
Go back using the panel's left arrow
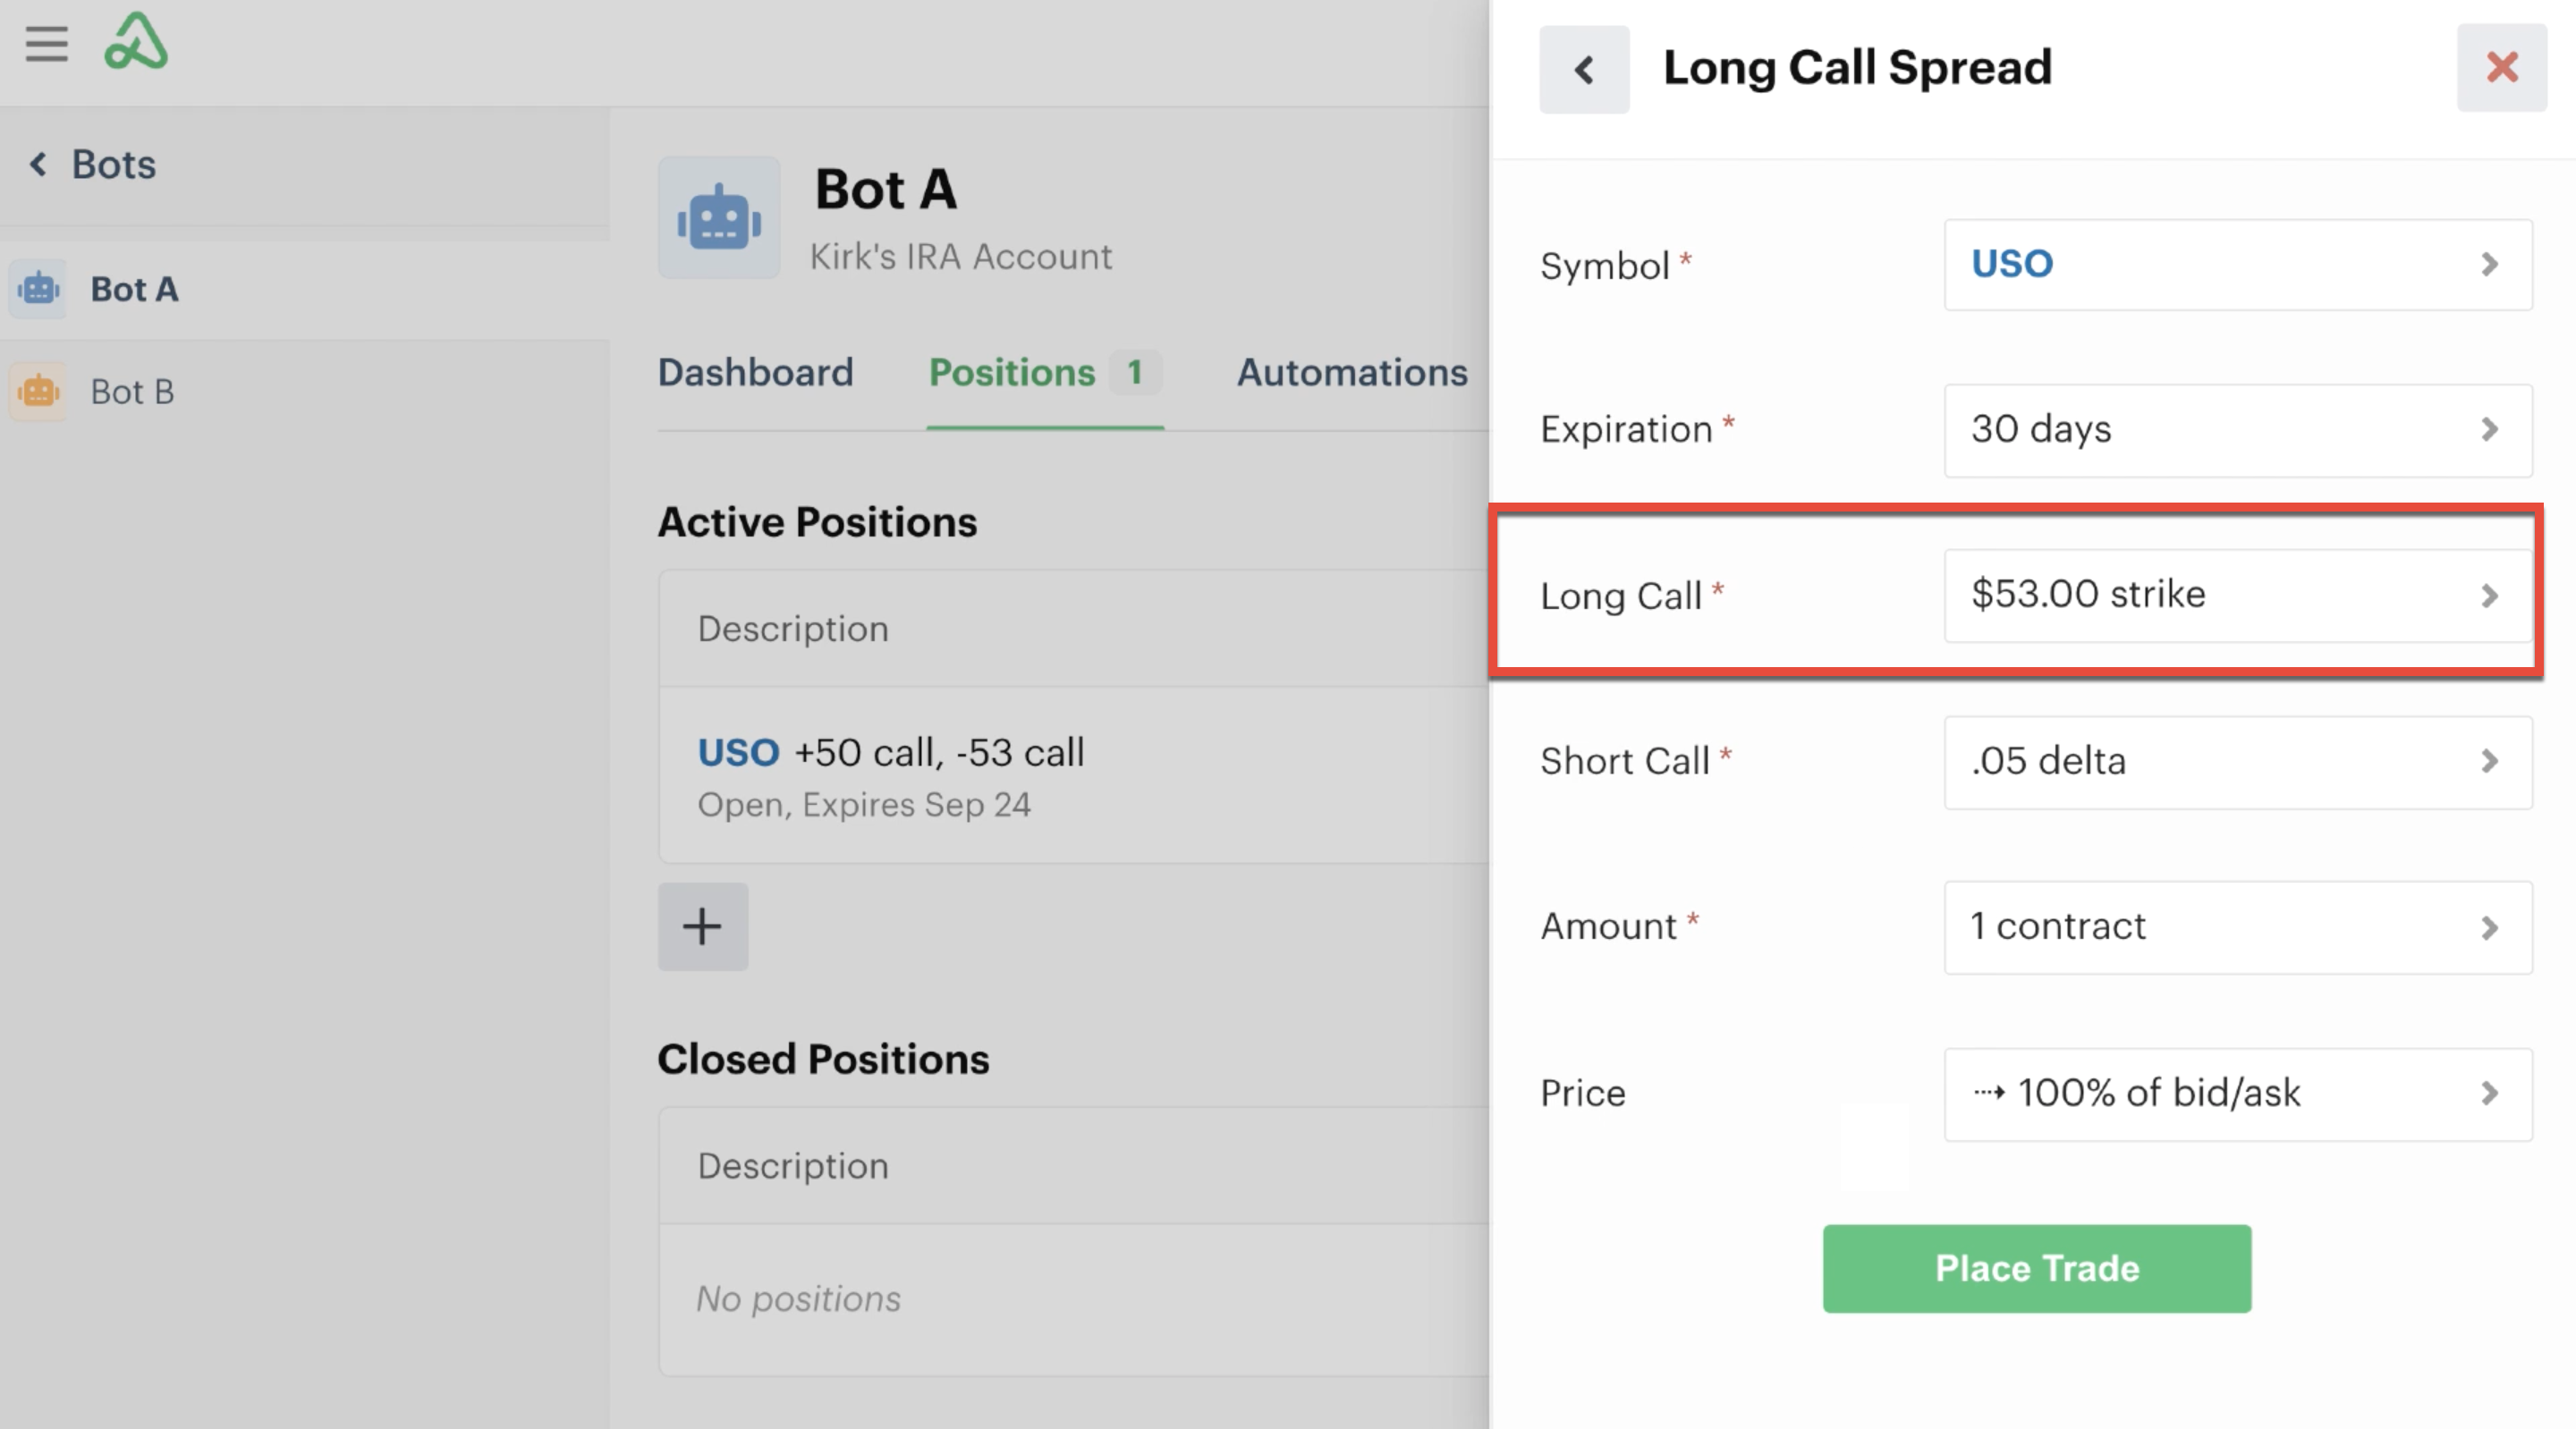(1584, 69)
